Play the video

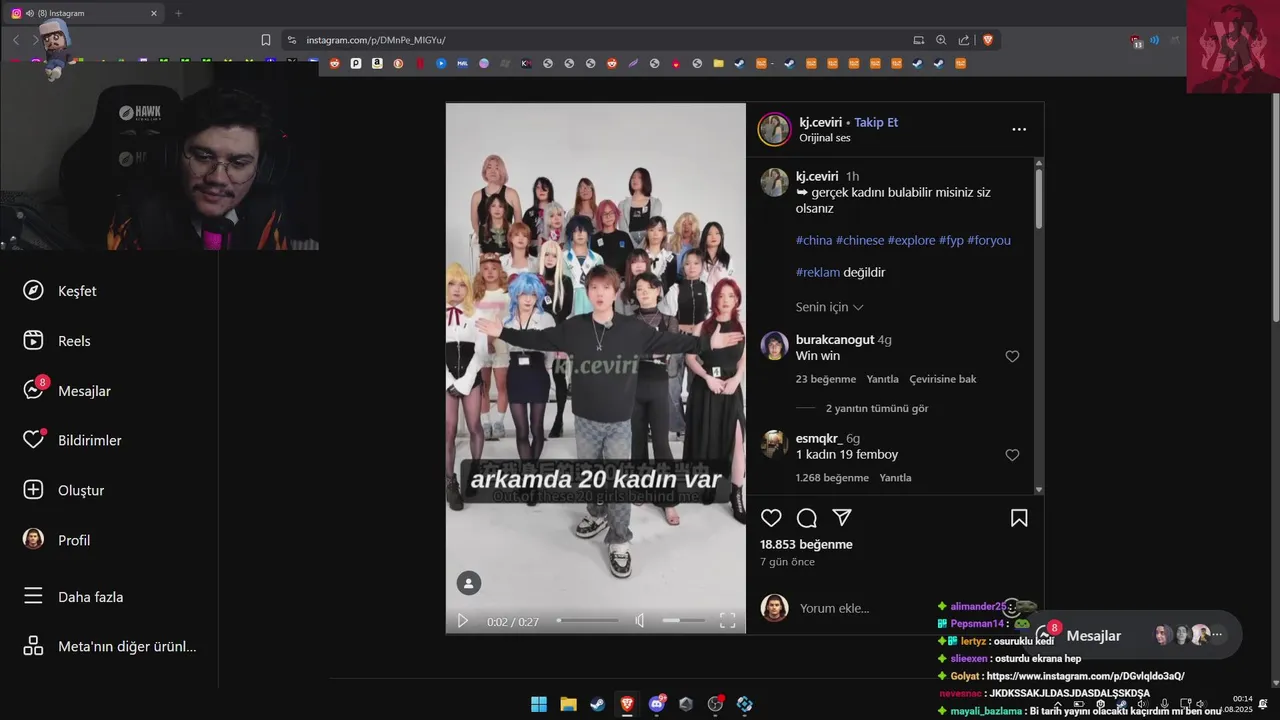463,621
